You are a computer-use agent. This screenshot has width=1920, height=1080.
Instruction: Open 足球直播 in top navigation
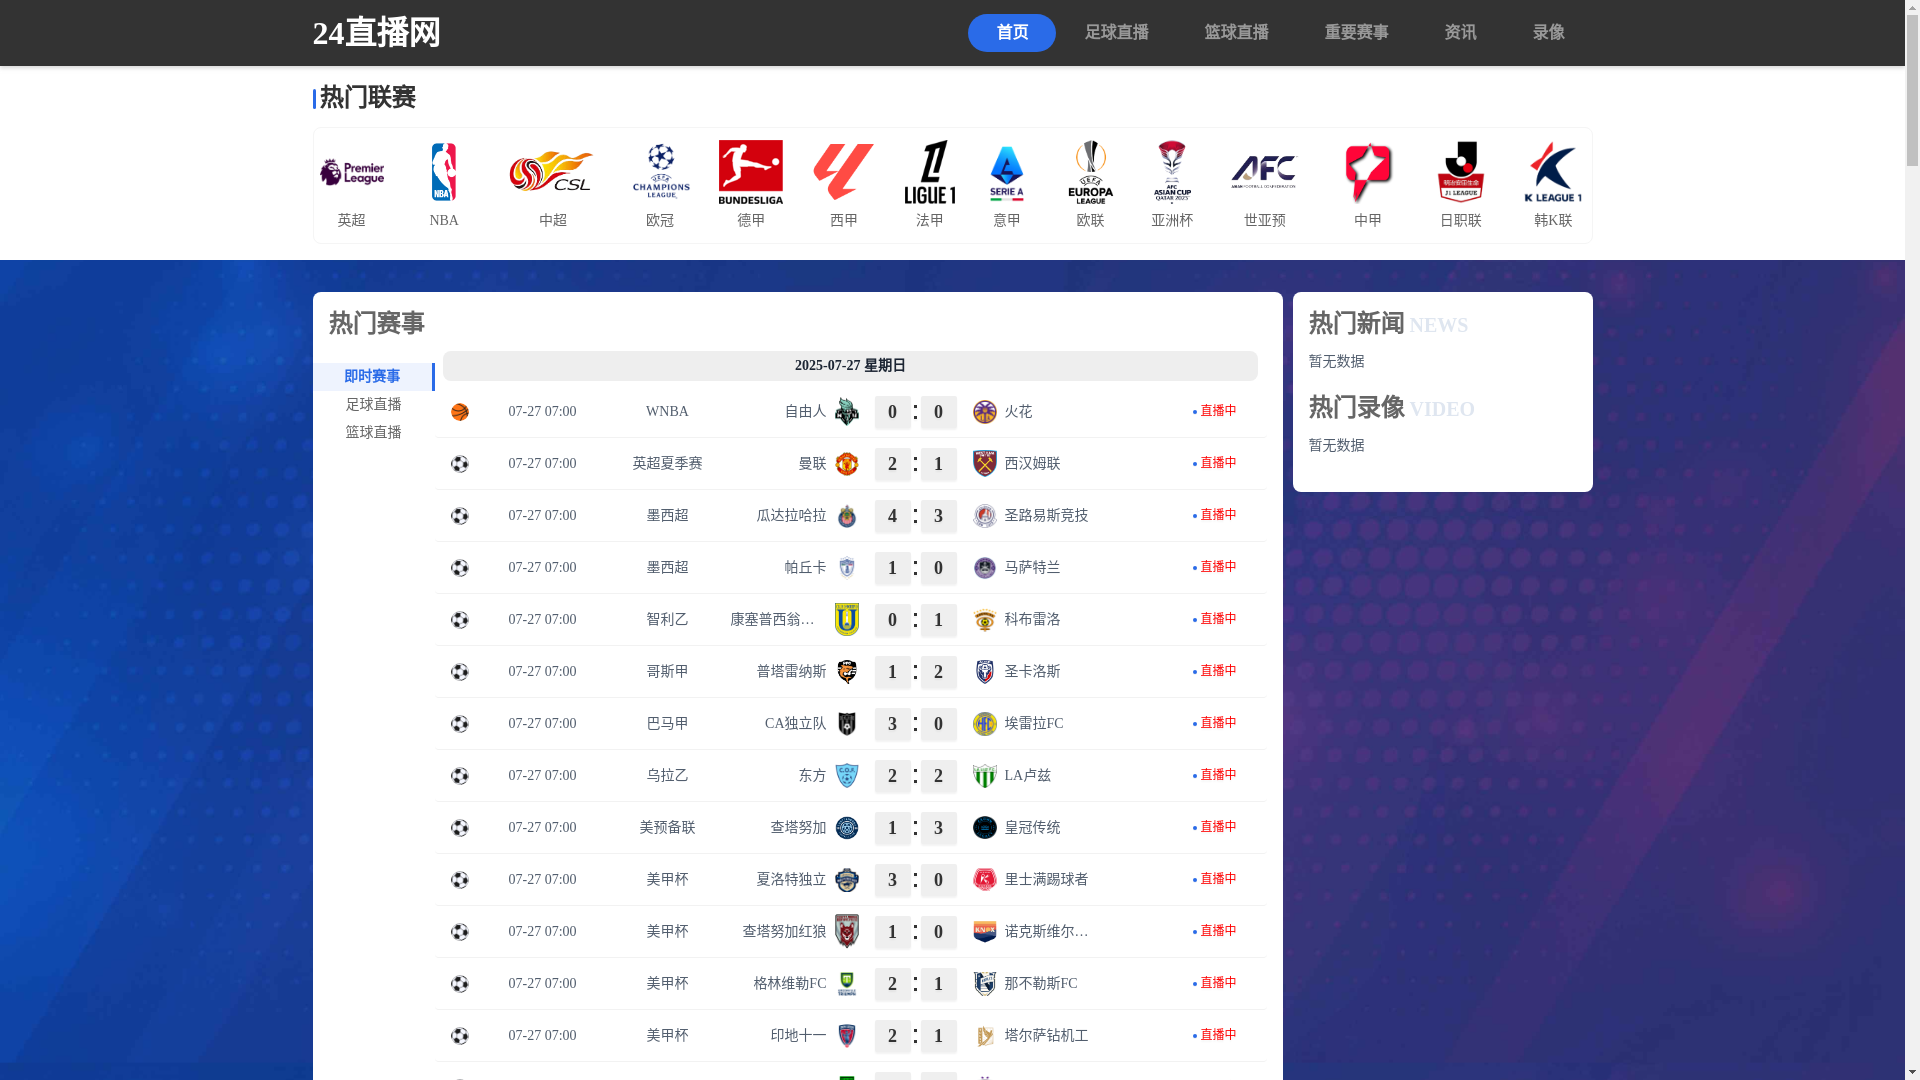1117,33
